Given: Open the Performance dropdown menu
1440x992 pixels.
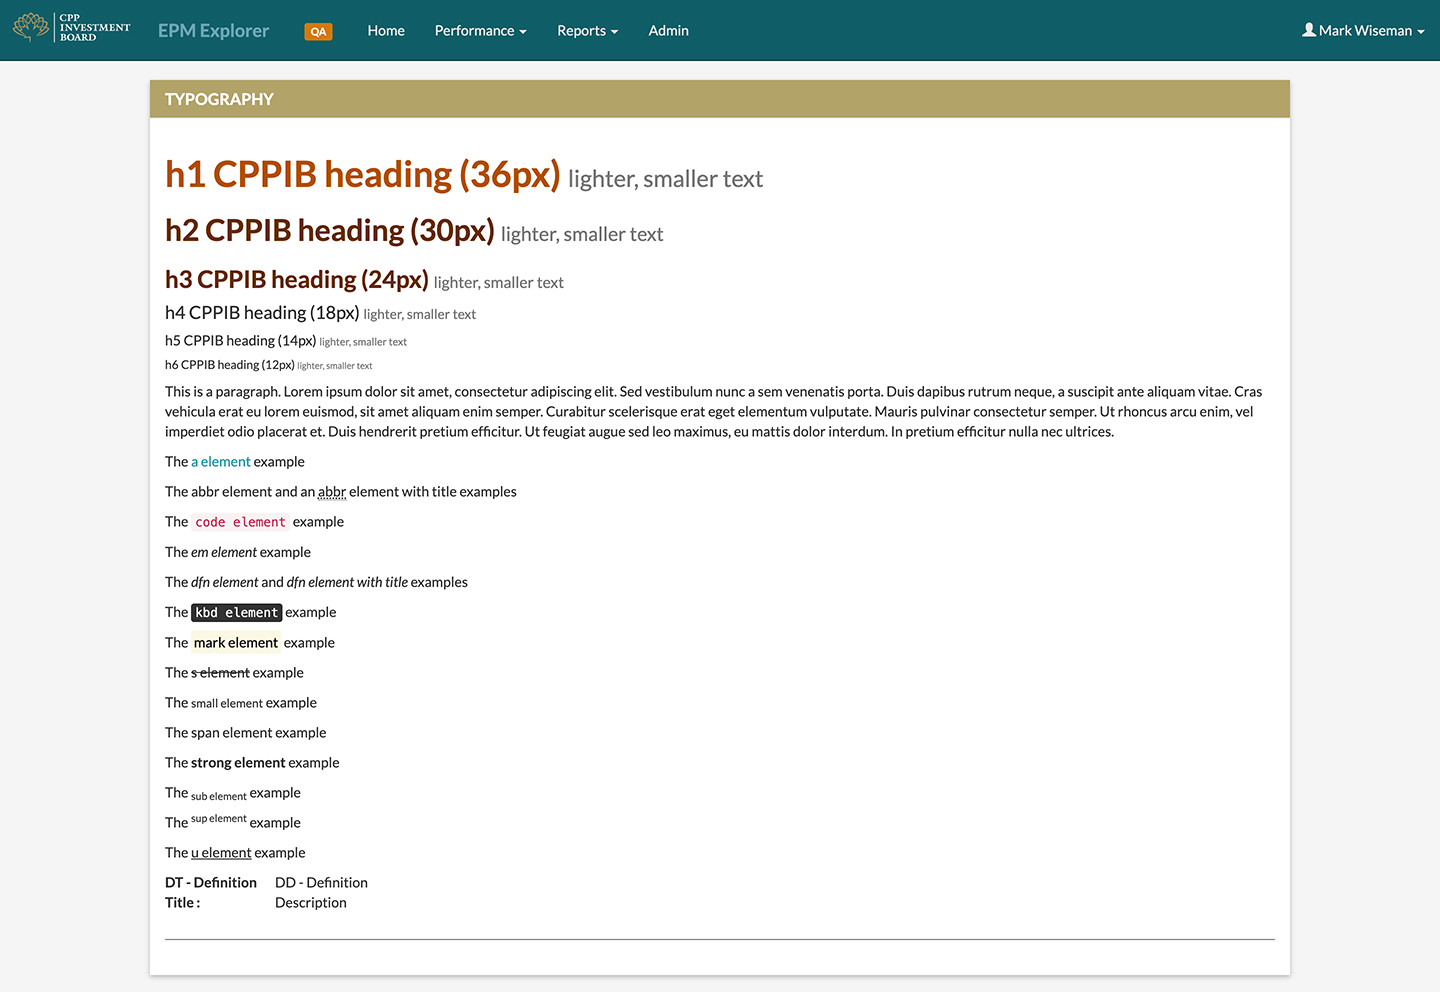Looking at the screenshot, I should point(480,31).
